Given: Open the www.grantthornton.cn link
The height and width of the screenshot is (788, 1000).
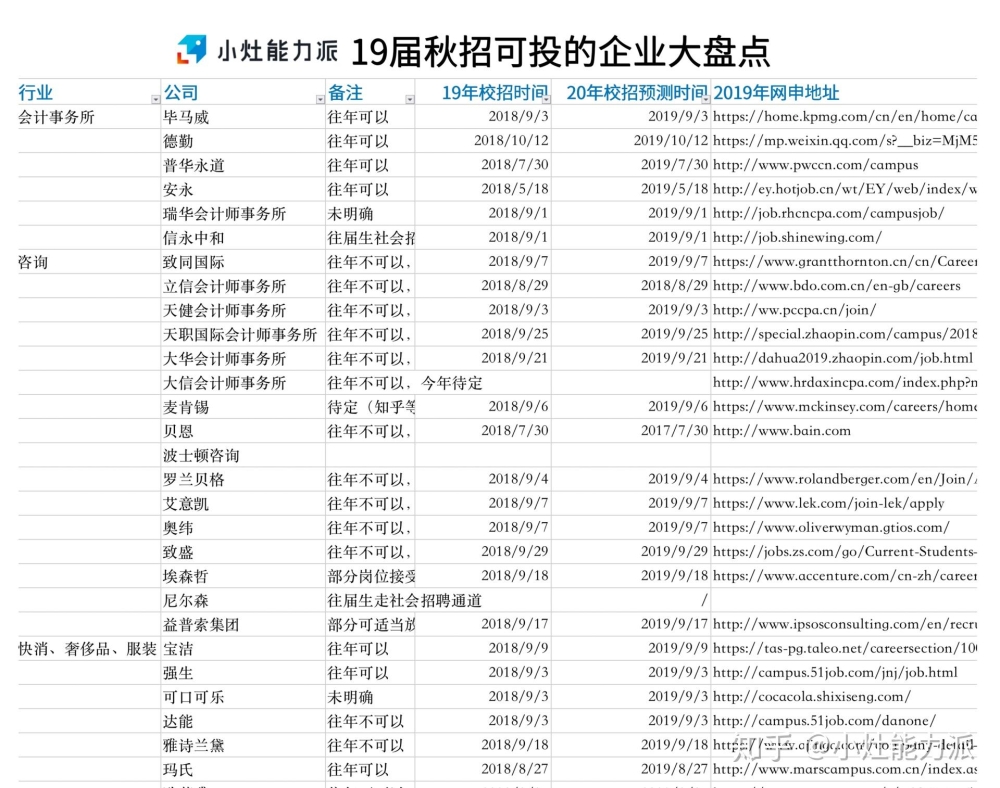Looking at the screenshot, I should coord(844,262).
